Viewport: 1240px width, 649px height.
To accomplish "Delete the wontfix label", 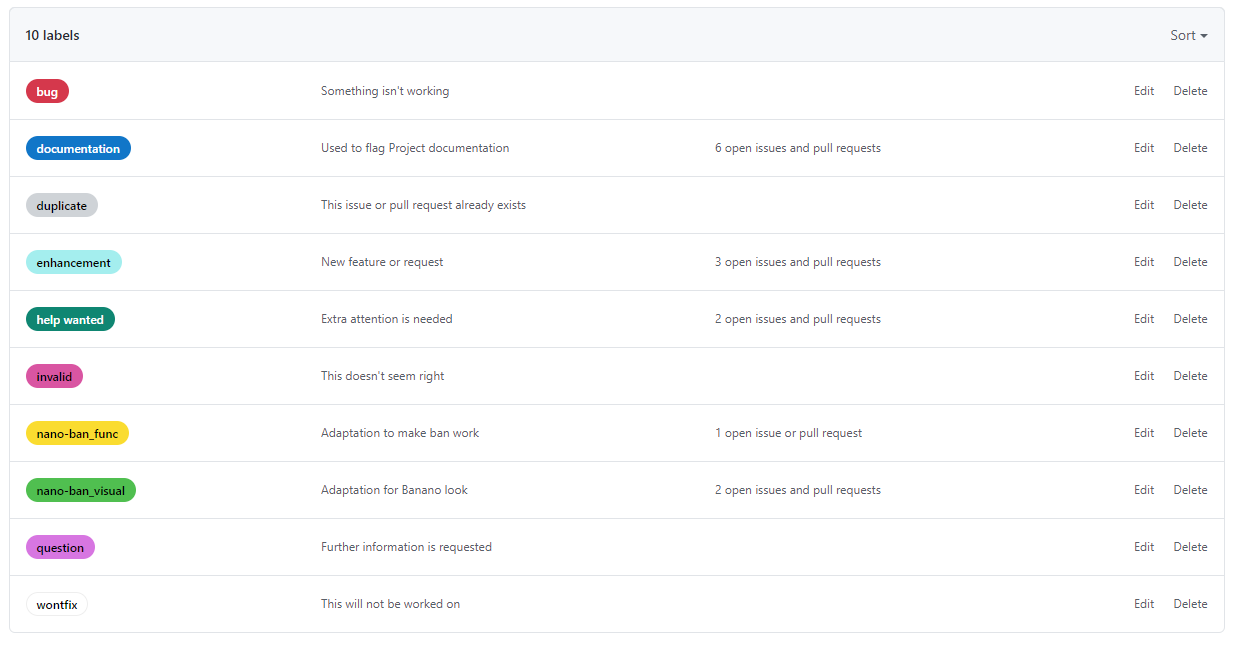I will click(1190, 604).
